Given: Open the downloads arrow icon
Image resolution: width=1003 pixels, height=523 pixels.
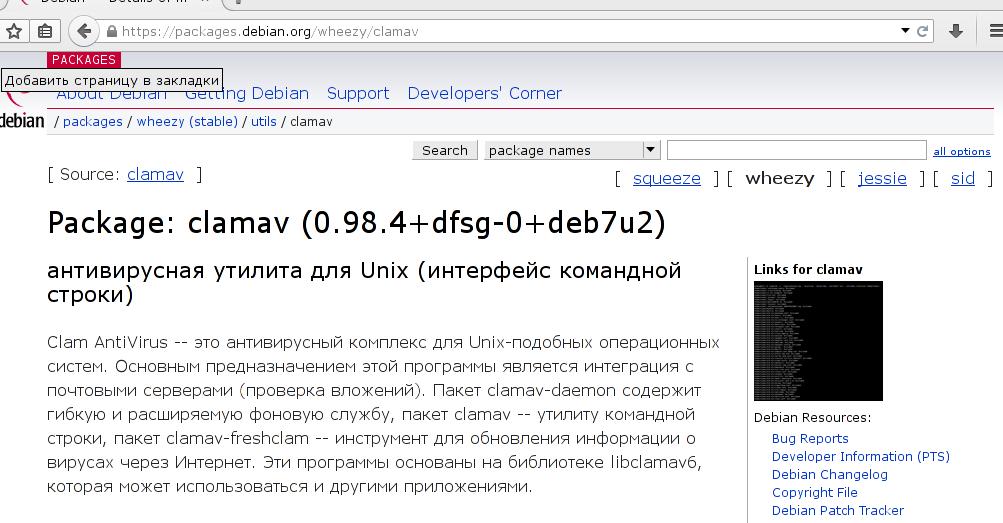Looking at the screenshot, I should click(x=956, y=31).
